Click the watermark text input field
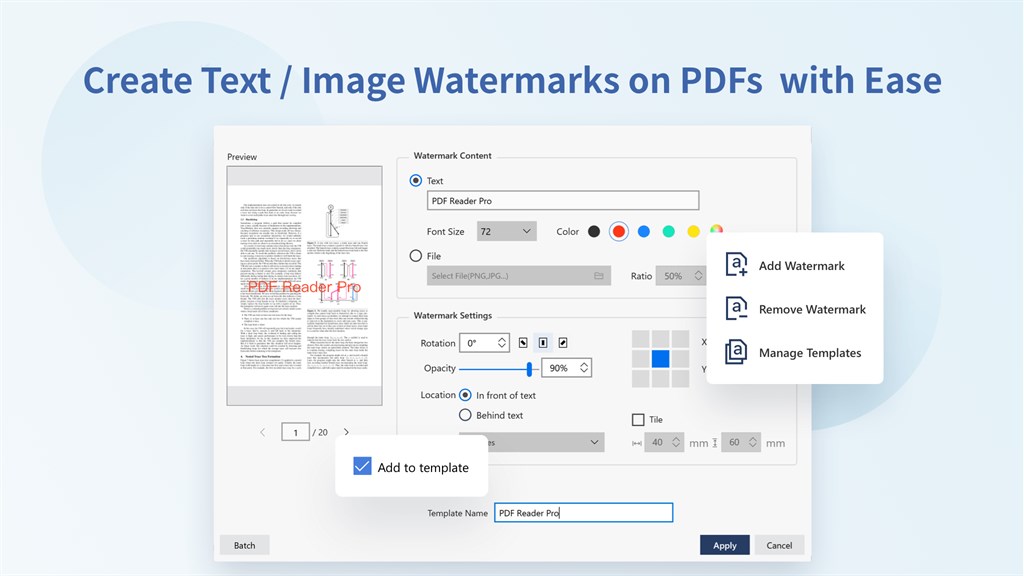This screenshot has height=576, width=1024. point(563,200)
